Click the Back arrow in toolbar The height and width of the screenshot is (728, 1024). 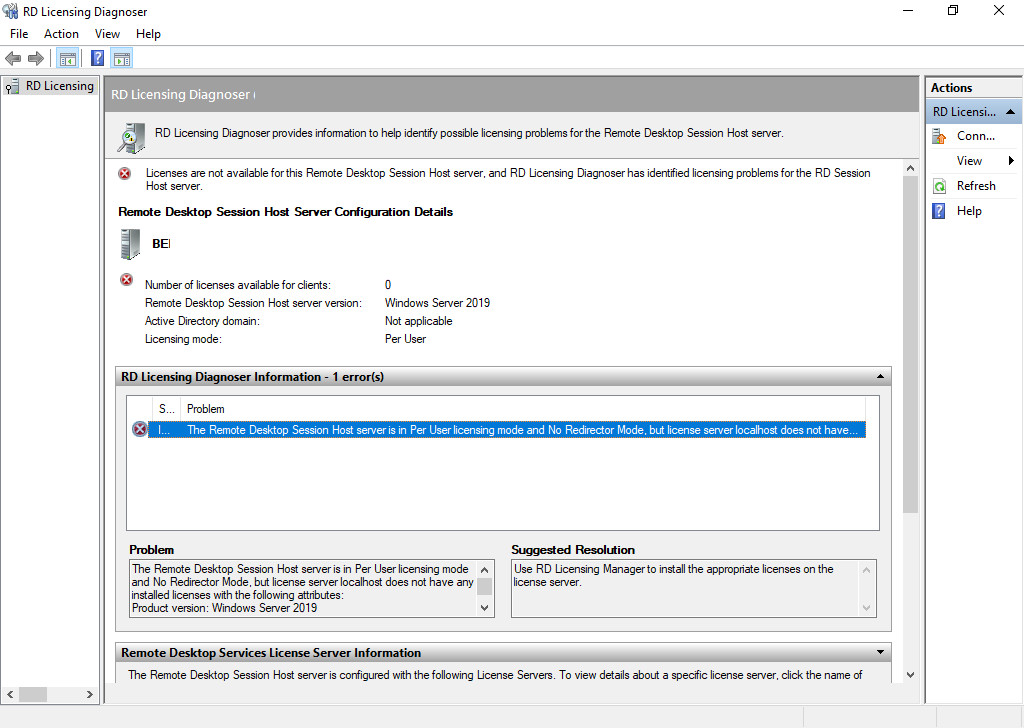13,59
